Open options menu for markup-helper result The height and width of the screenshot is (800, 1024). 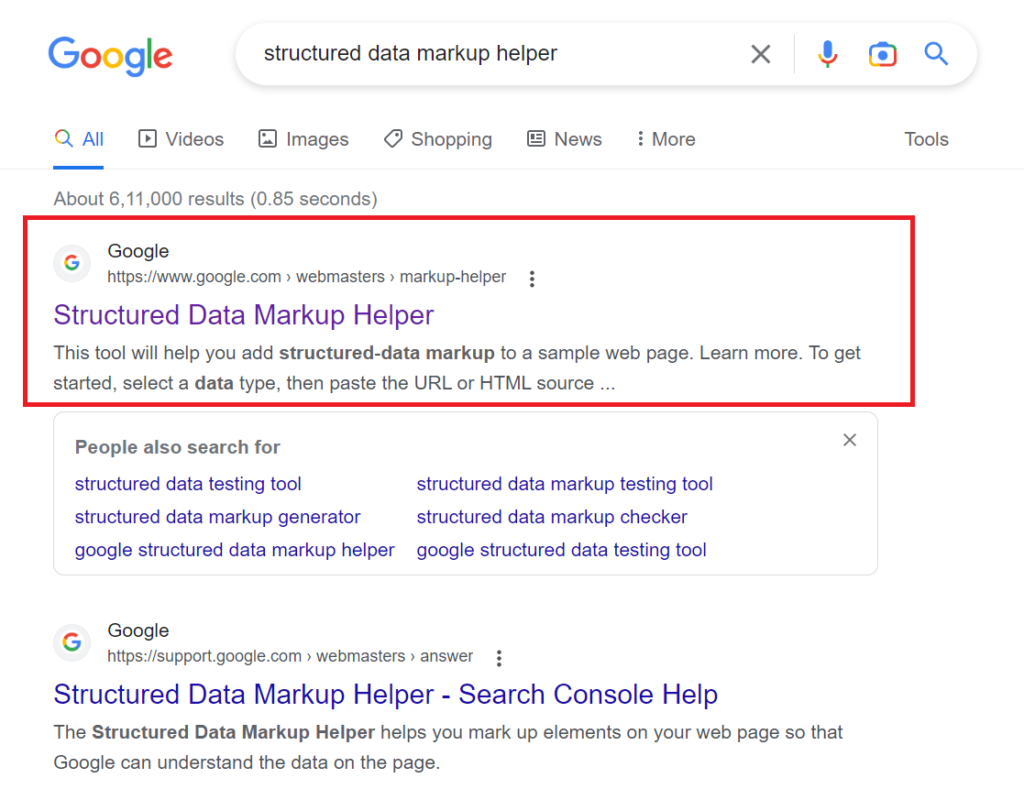click(x=532, y=279)
